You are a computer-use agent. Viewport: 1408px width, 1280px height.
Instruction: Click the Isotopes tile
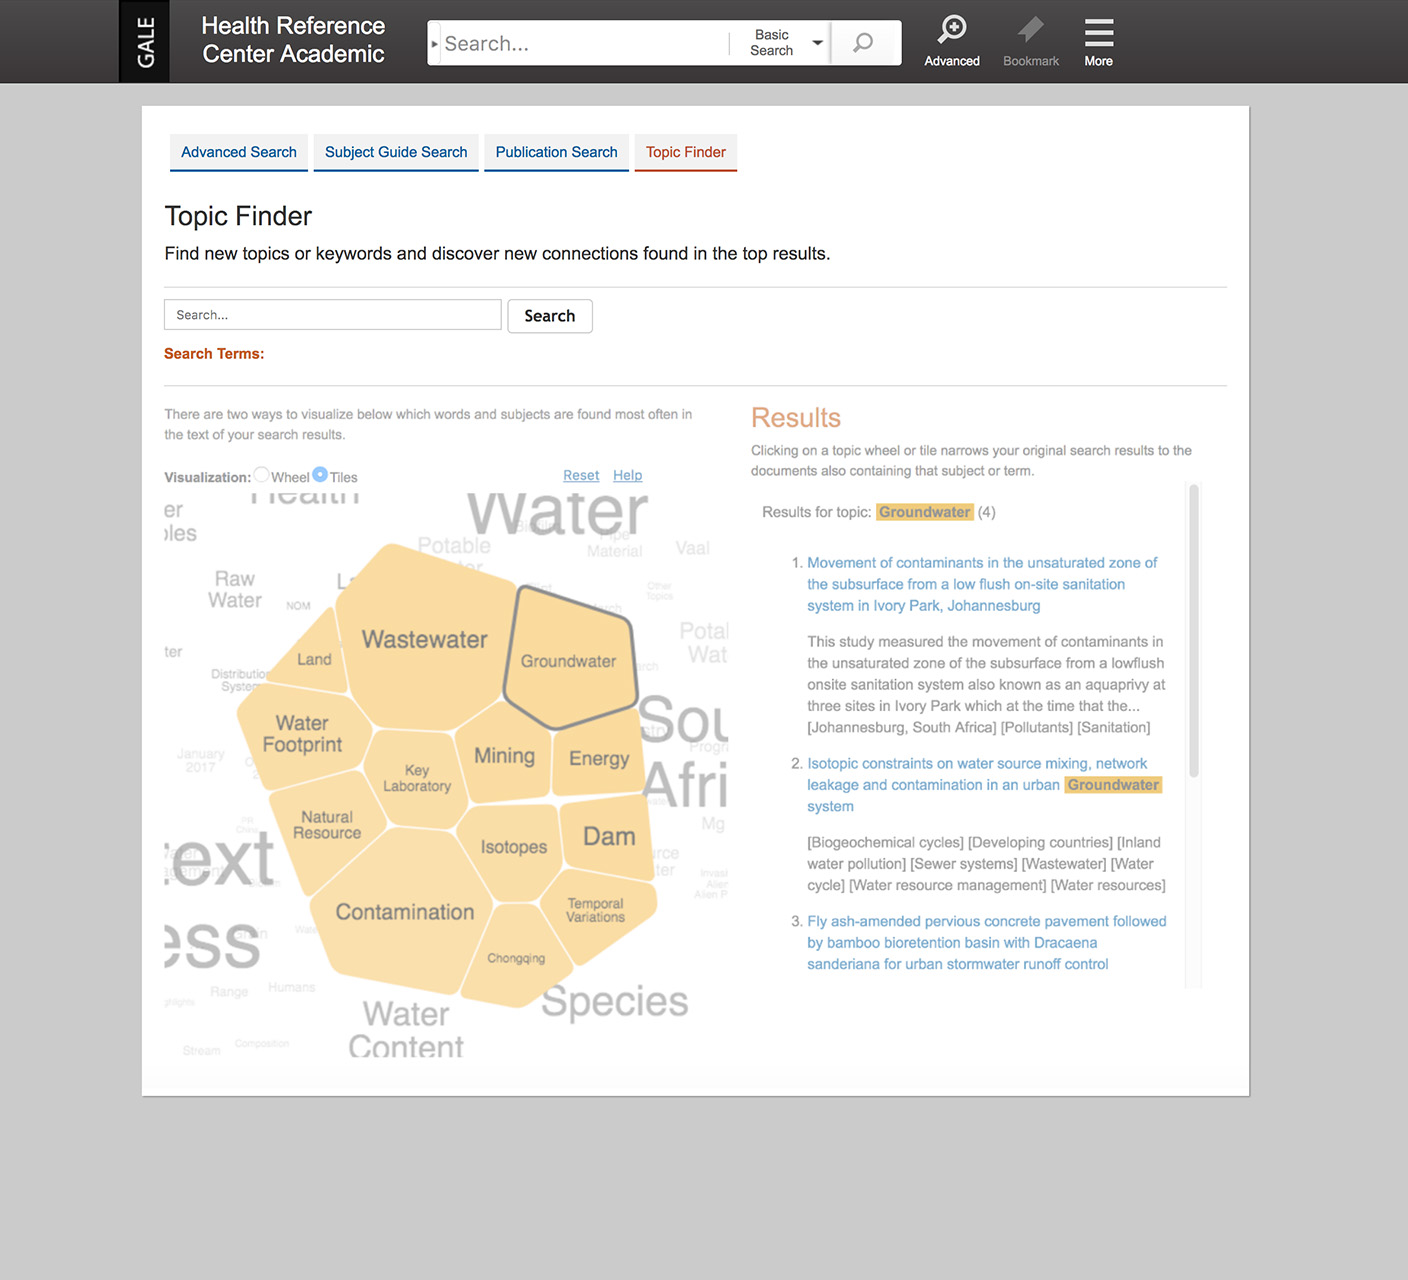tap(513, 847)
